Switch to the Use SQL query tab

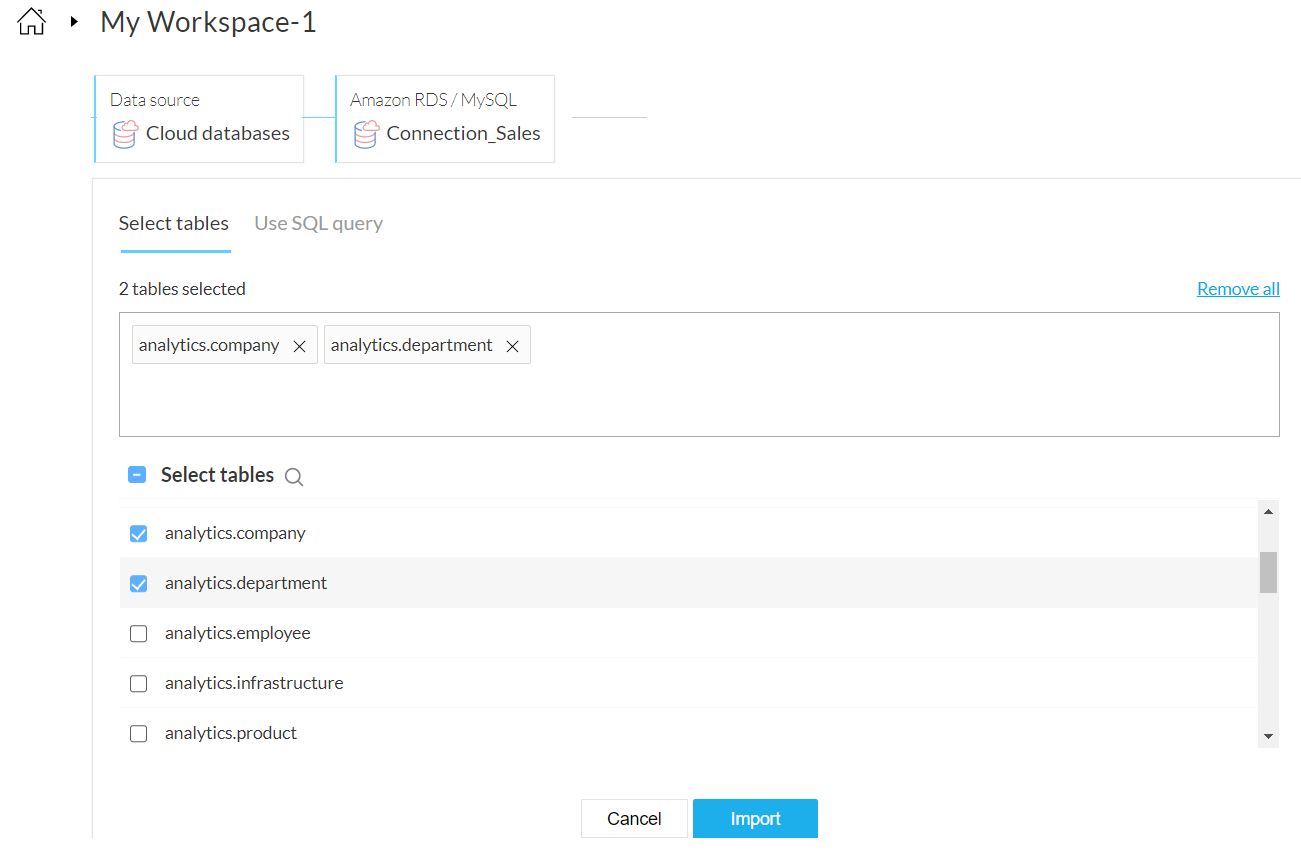[318, 224]
